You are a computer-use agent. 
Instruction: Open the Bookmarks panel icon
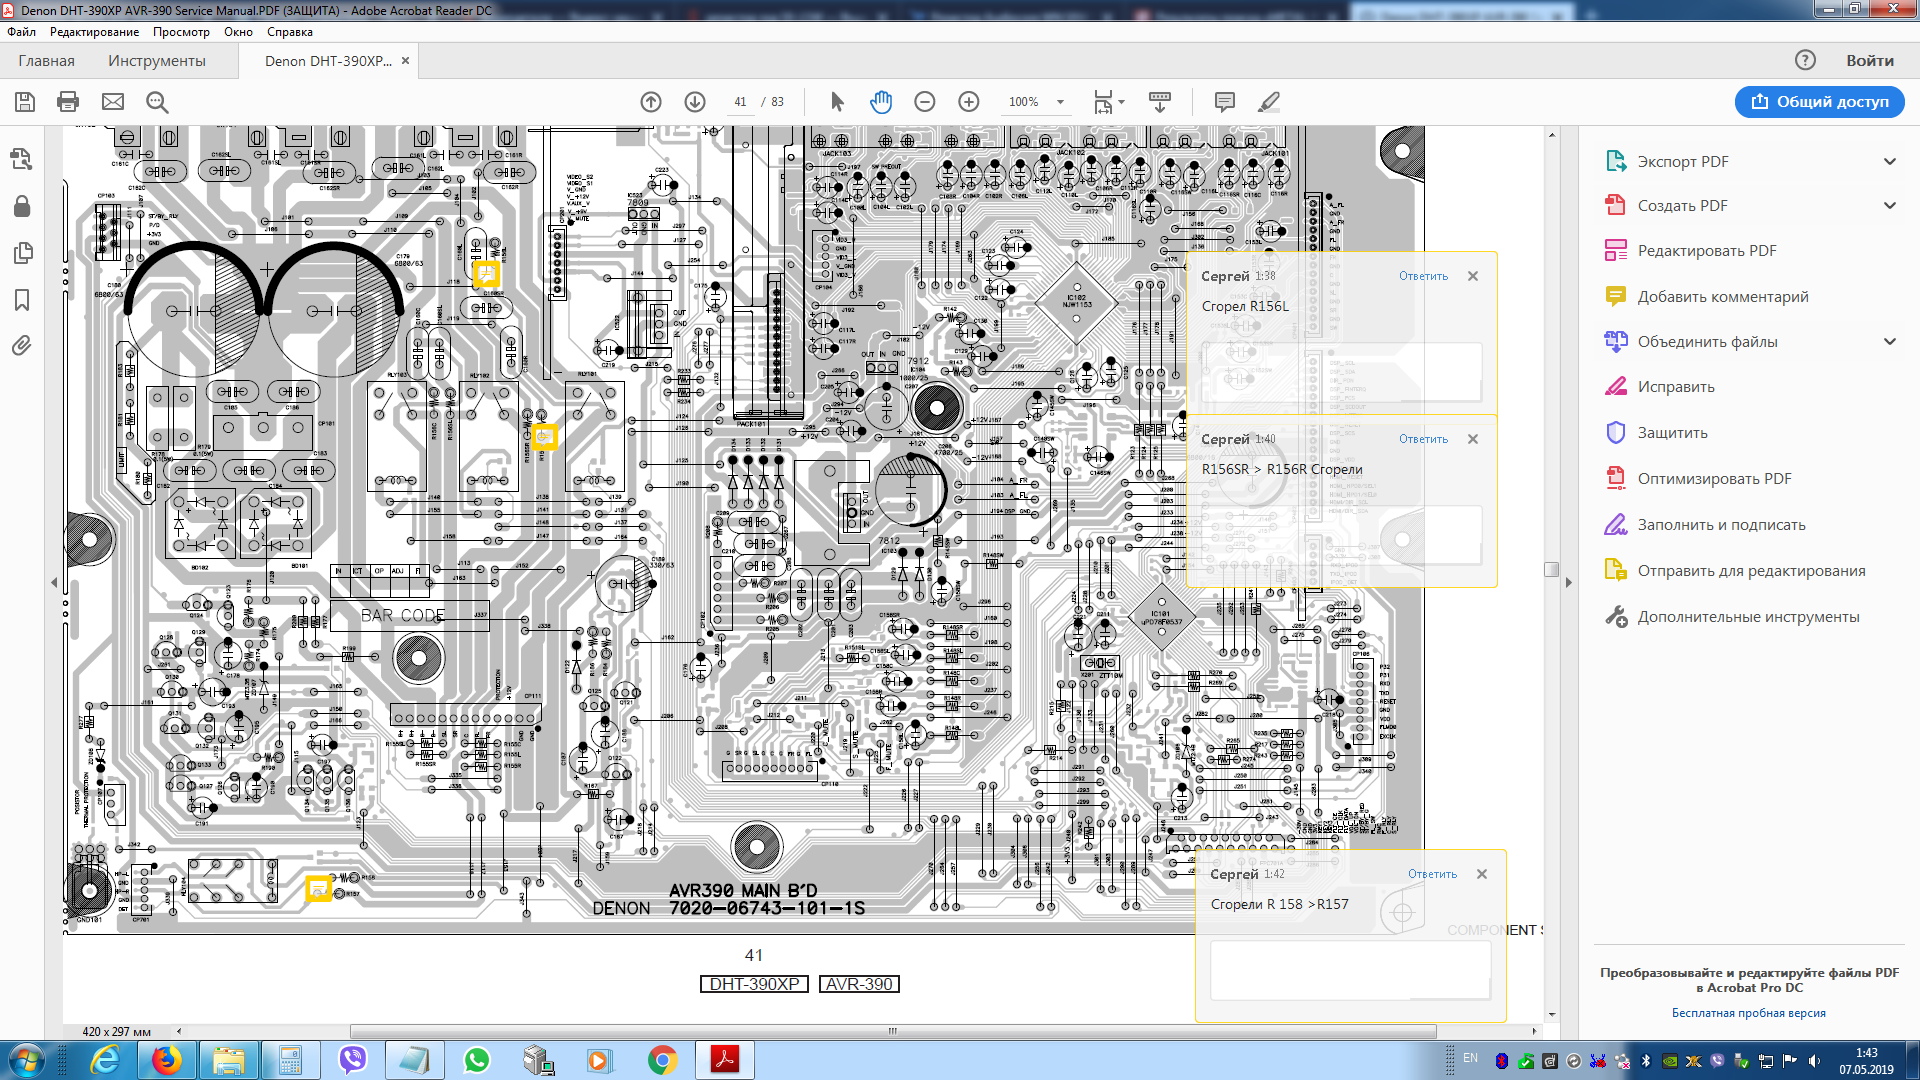click(22, 300)
